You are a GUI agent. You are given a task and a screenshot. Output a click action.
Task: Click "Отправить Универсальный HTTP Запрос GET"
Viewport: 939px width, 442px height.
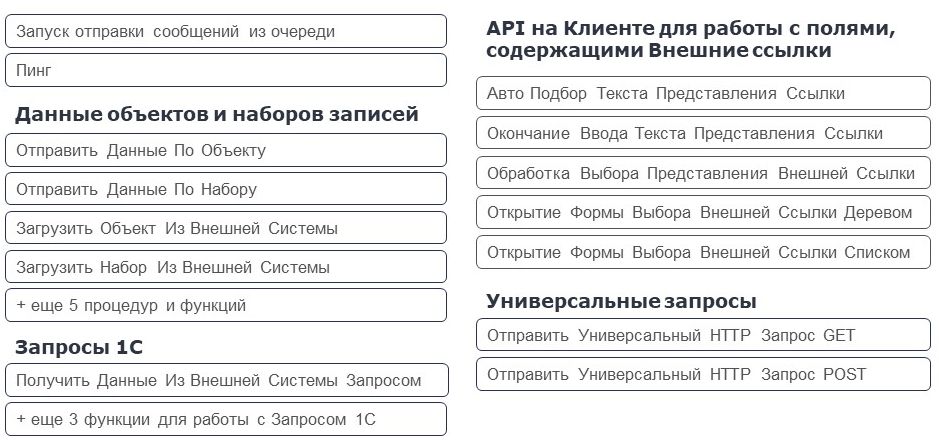703,335
